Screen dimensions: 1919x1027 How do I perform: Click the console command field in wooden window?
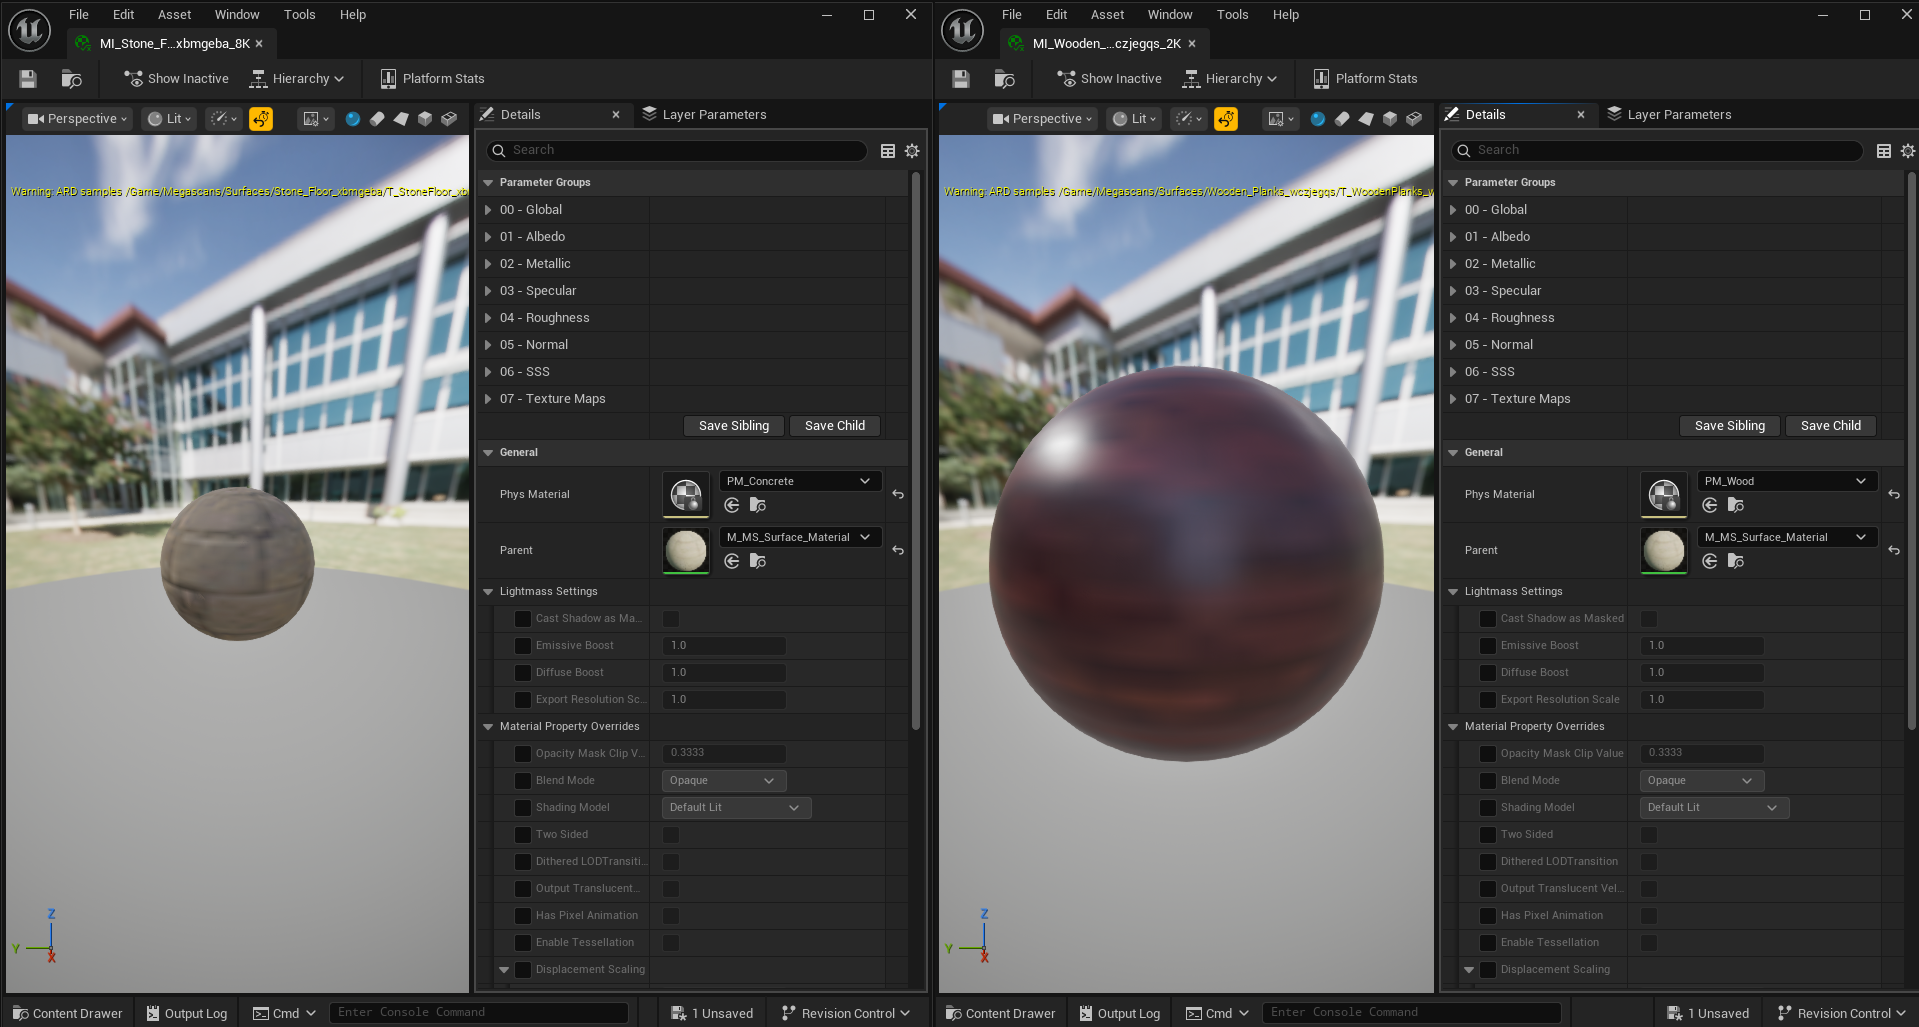click(x=1410, y=1013)
